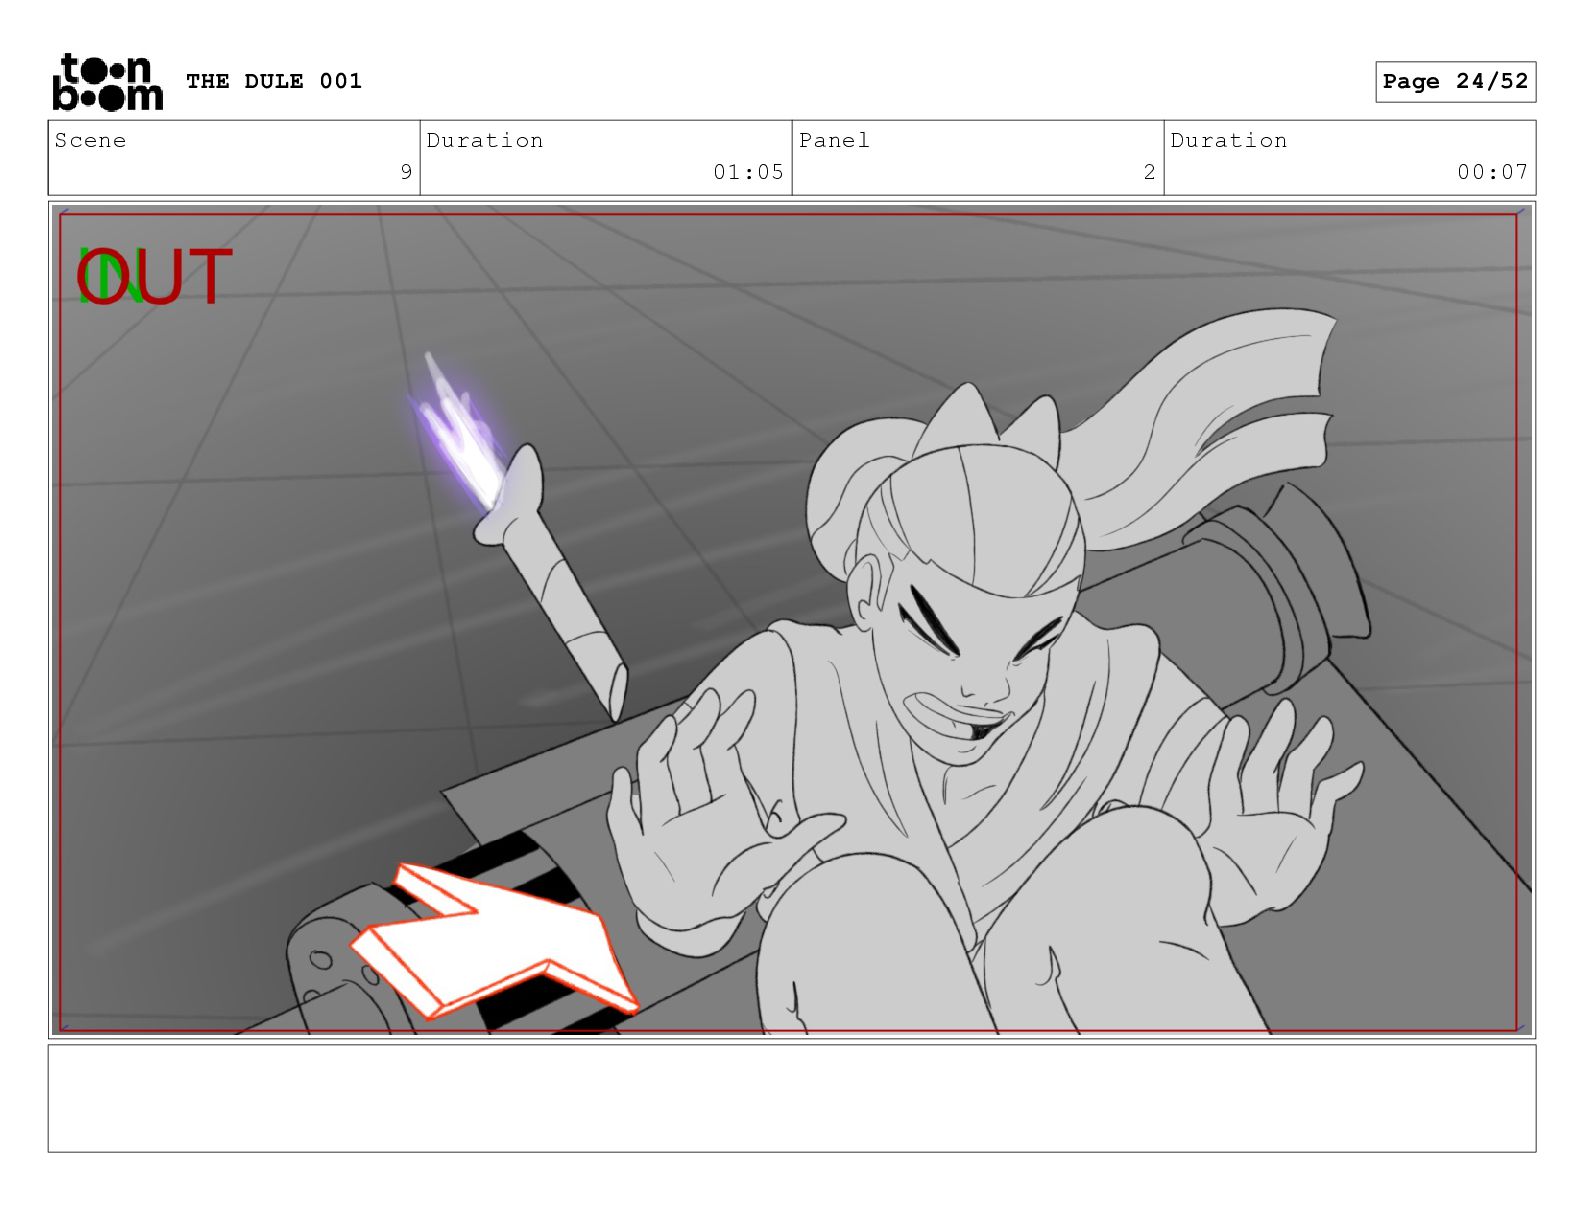Click the storyboard panel drawing thumbnail

click(792, 620)
